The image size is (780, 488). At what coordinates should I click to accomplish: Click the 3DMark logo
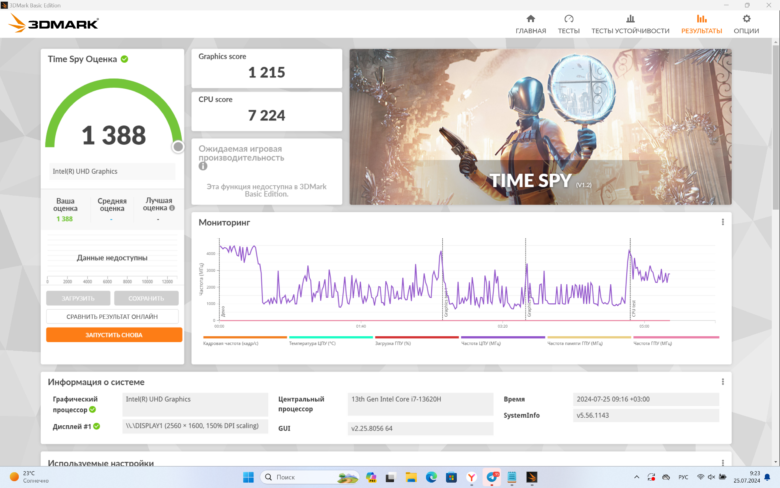pos(54,23)
